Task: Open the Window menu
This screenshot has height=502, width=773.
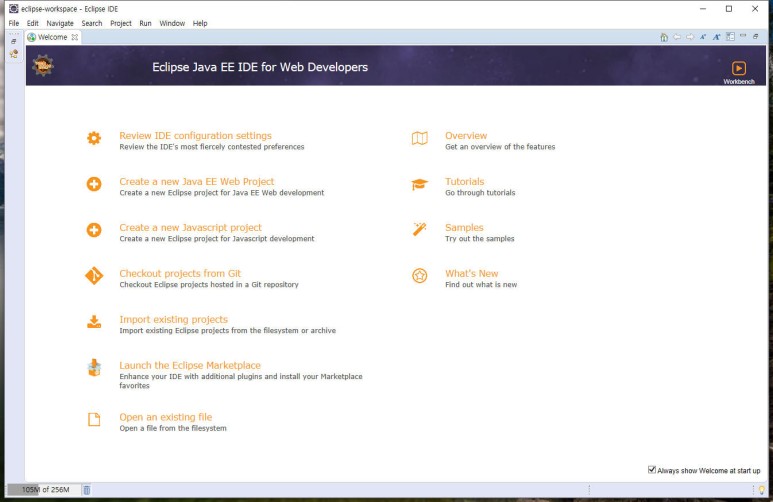Action: click(x=172, y=23)
